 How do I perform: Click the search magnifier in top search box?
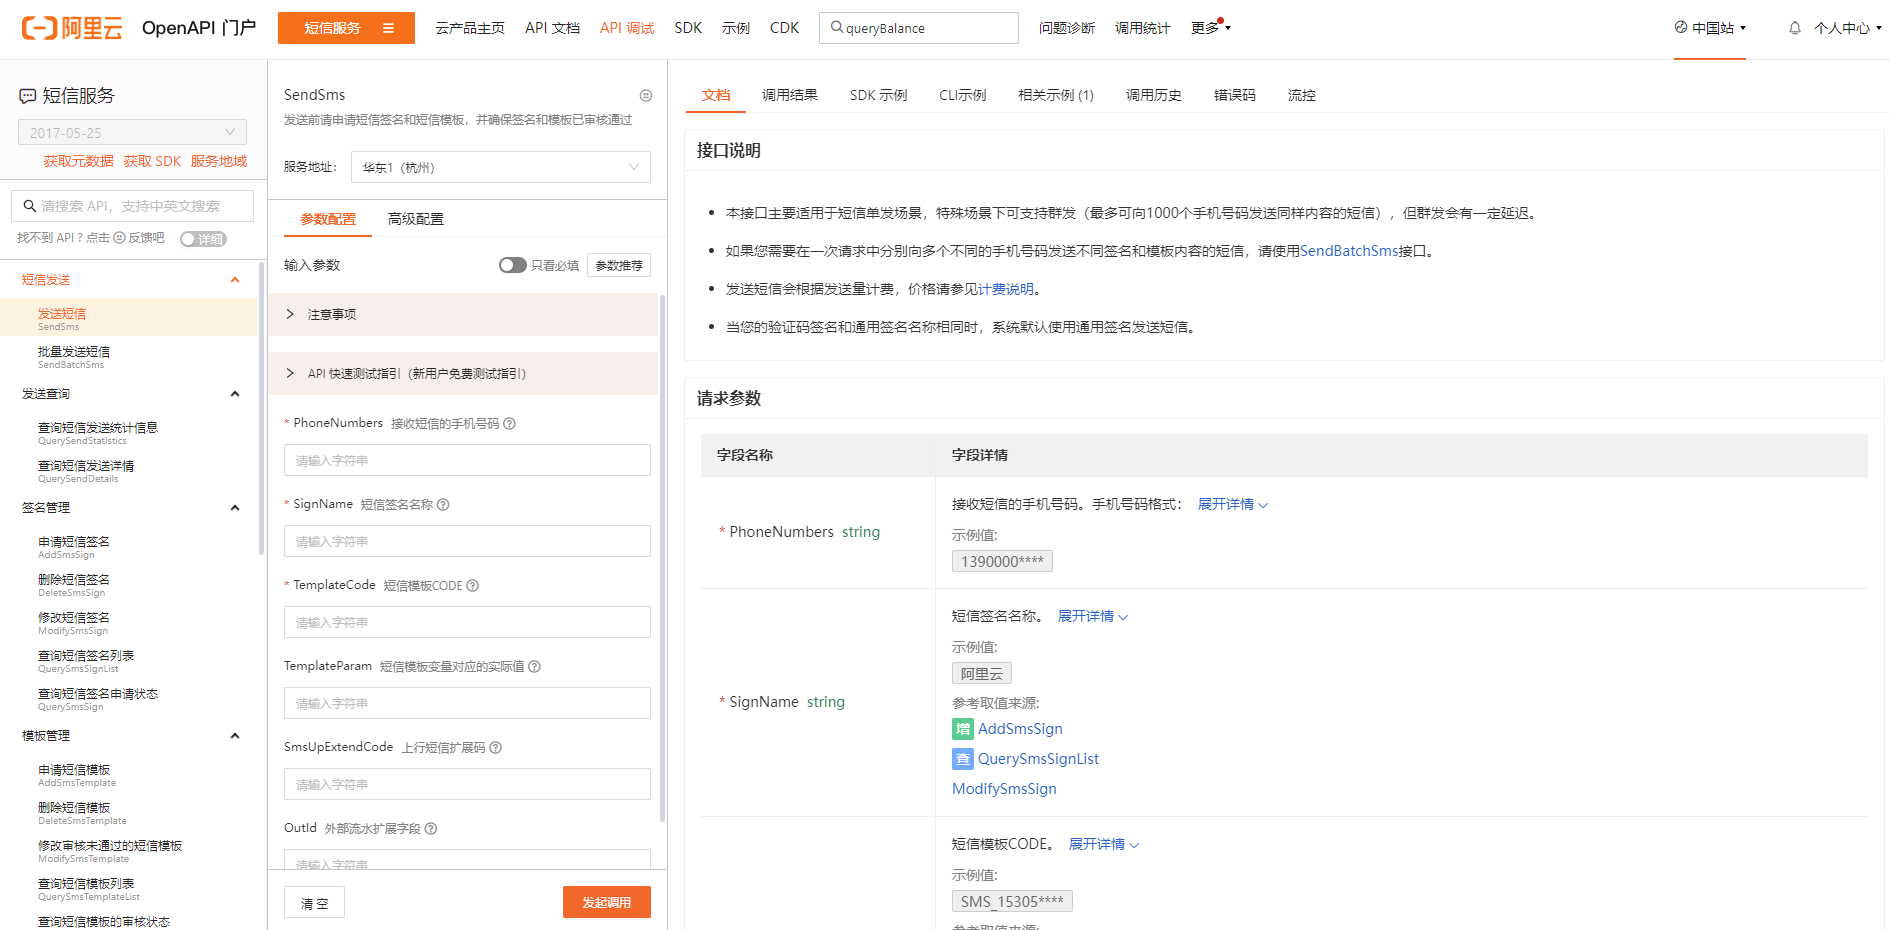[837, 28]
